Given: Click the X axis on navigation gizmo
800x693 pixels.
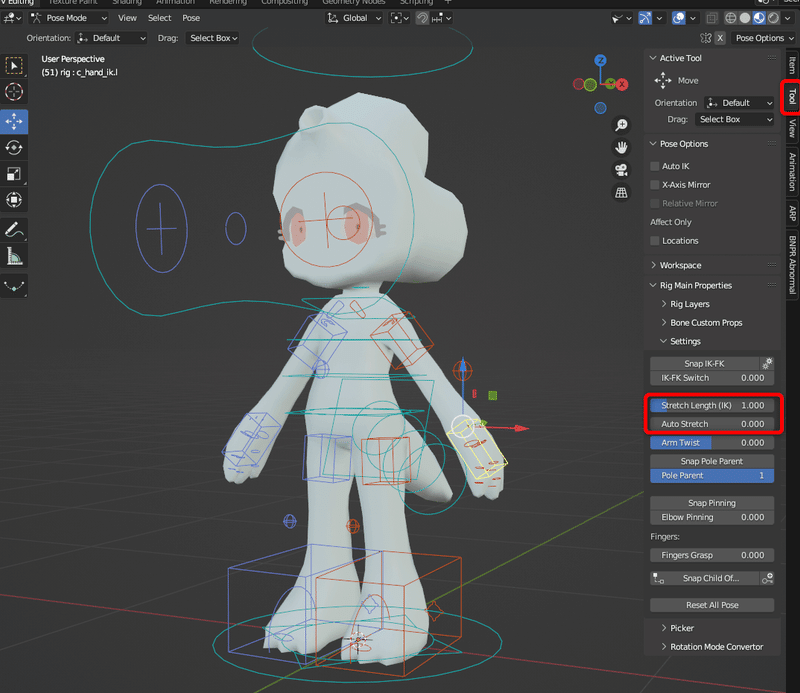Looking at the screenshot, I should coord(621,85).
